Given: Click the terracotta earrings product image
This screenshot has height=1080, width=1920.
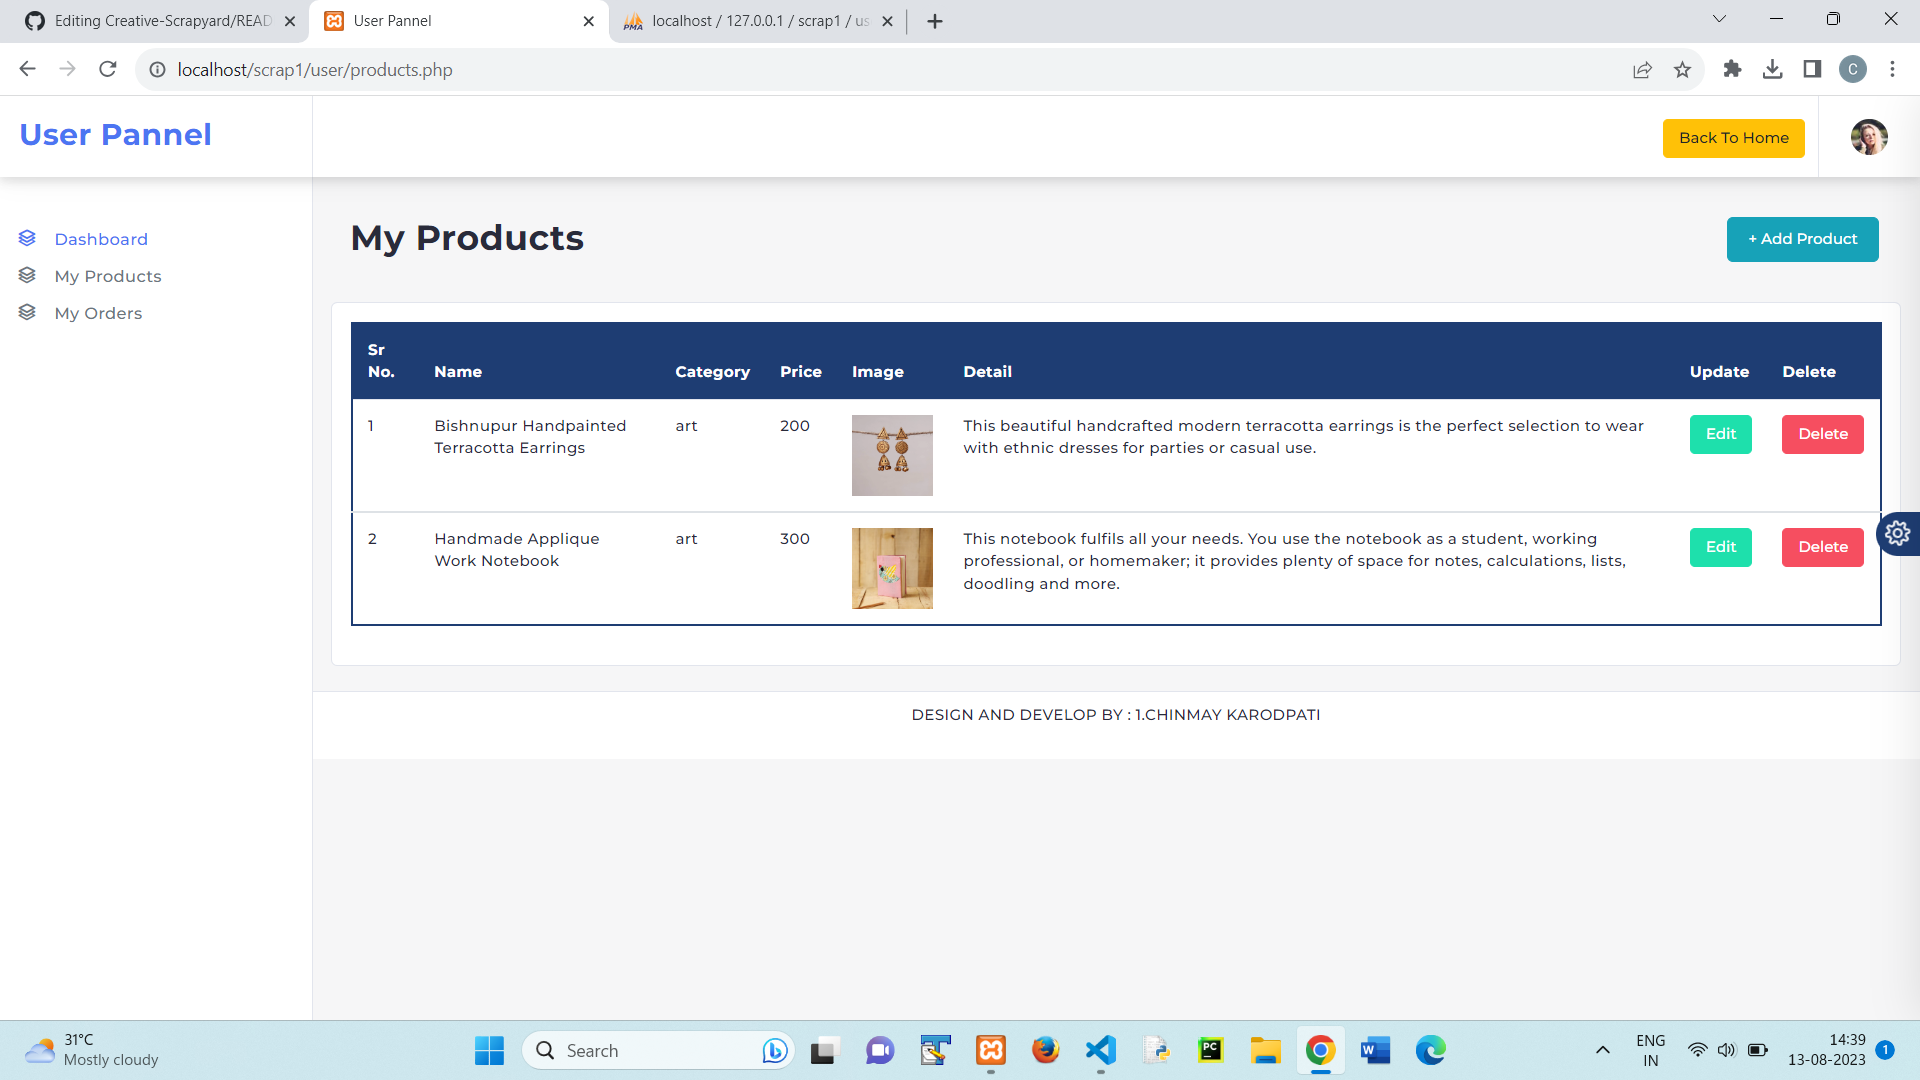Looking at the screenshot, I should point(892,455).
